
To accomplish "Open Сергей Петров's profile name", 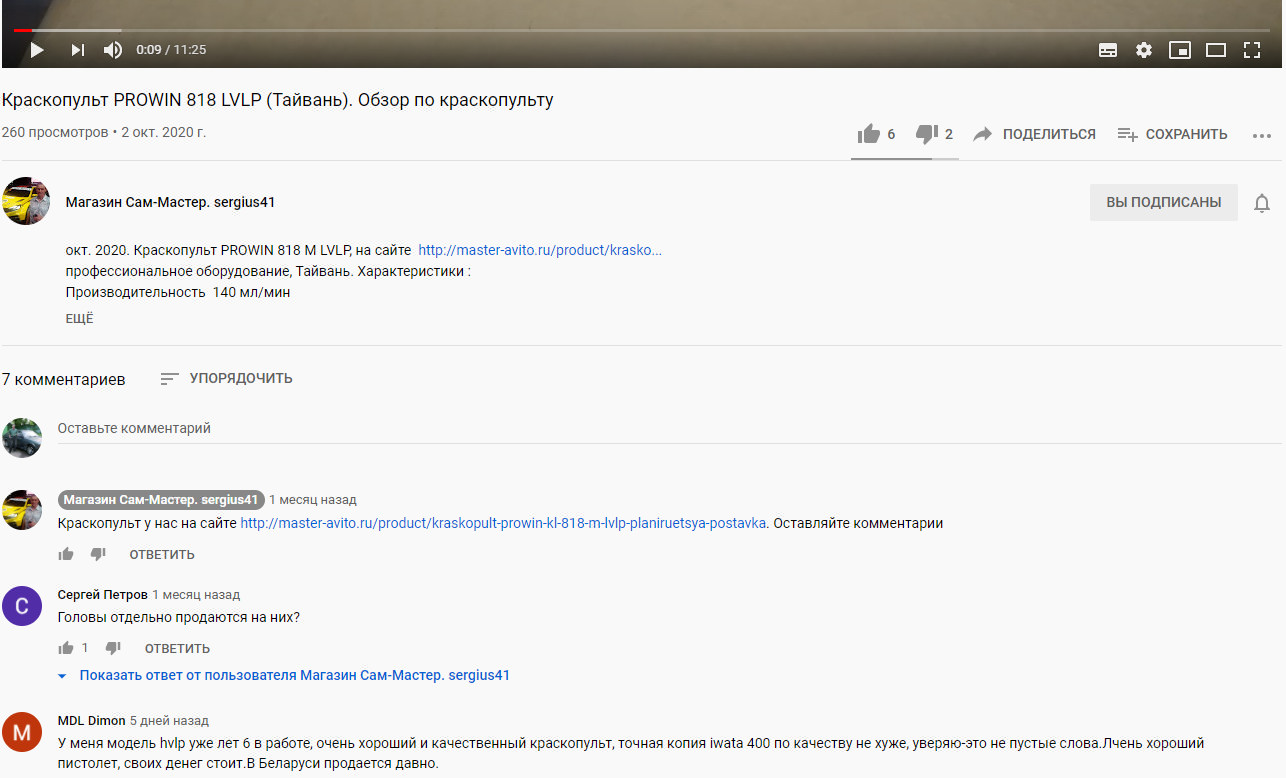I will click(x=103, y=595).
